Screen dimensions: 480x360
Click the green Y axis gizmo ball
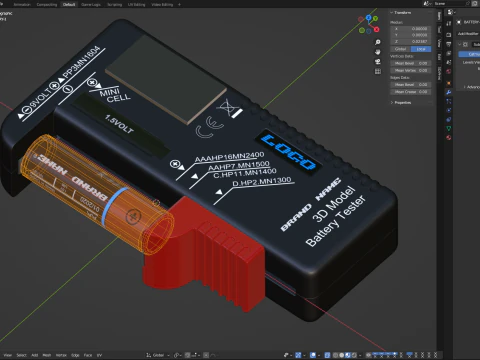tap(375, 19)
